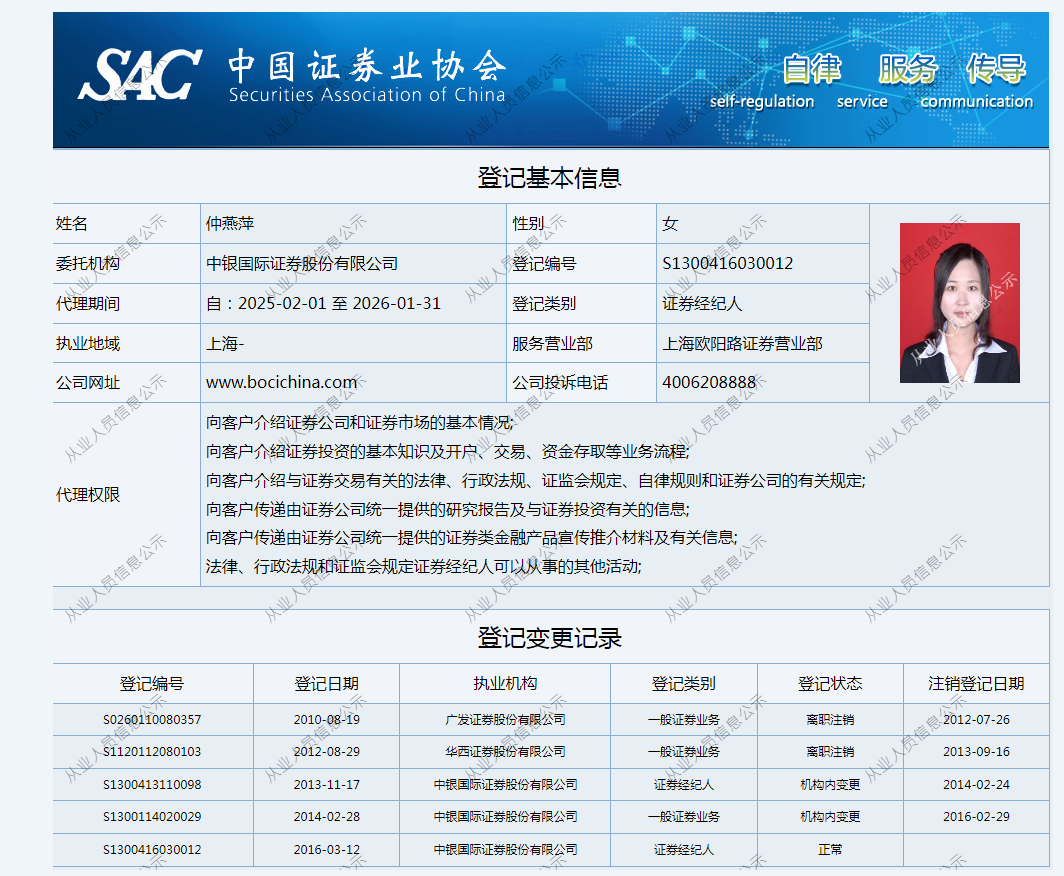Image resolution: width=1064 pixels, height=876 pixels.
Task: Click complaint phone number 4006208888
Action: [x=709, y=382]
